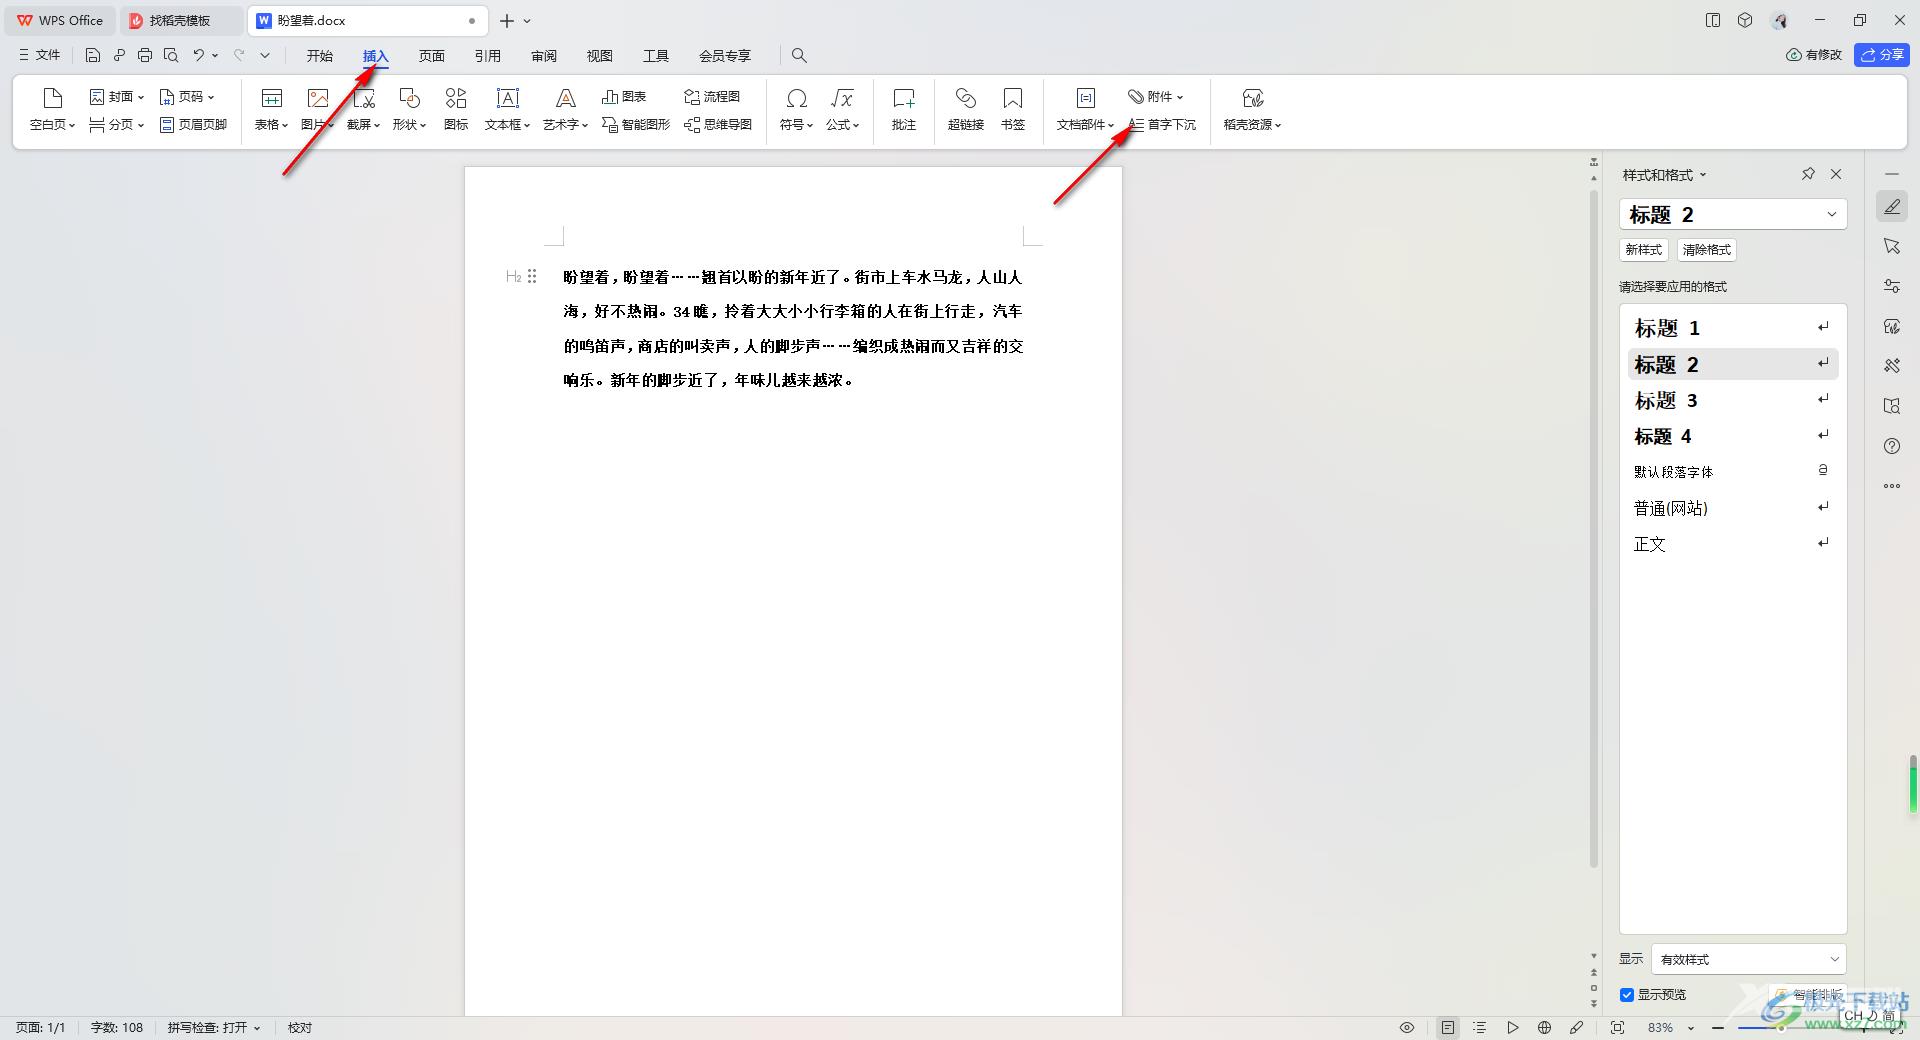Open the 页面 ribbon tab
This screenshot has width=1920, height=1040.
432,56
